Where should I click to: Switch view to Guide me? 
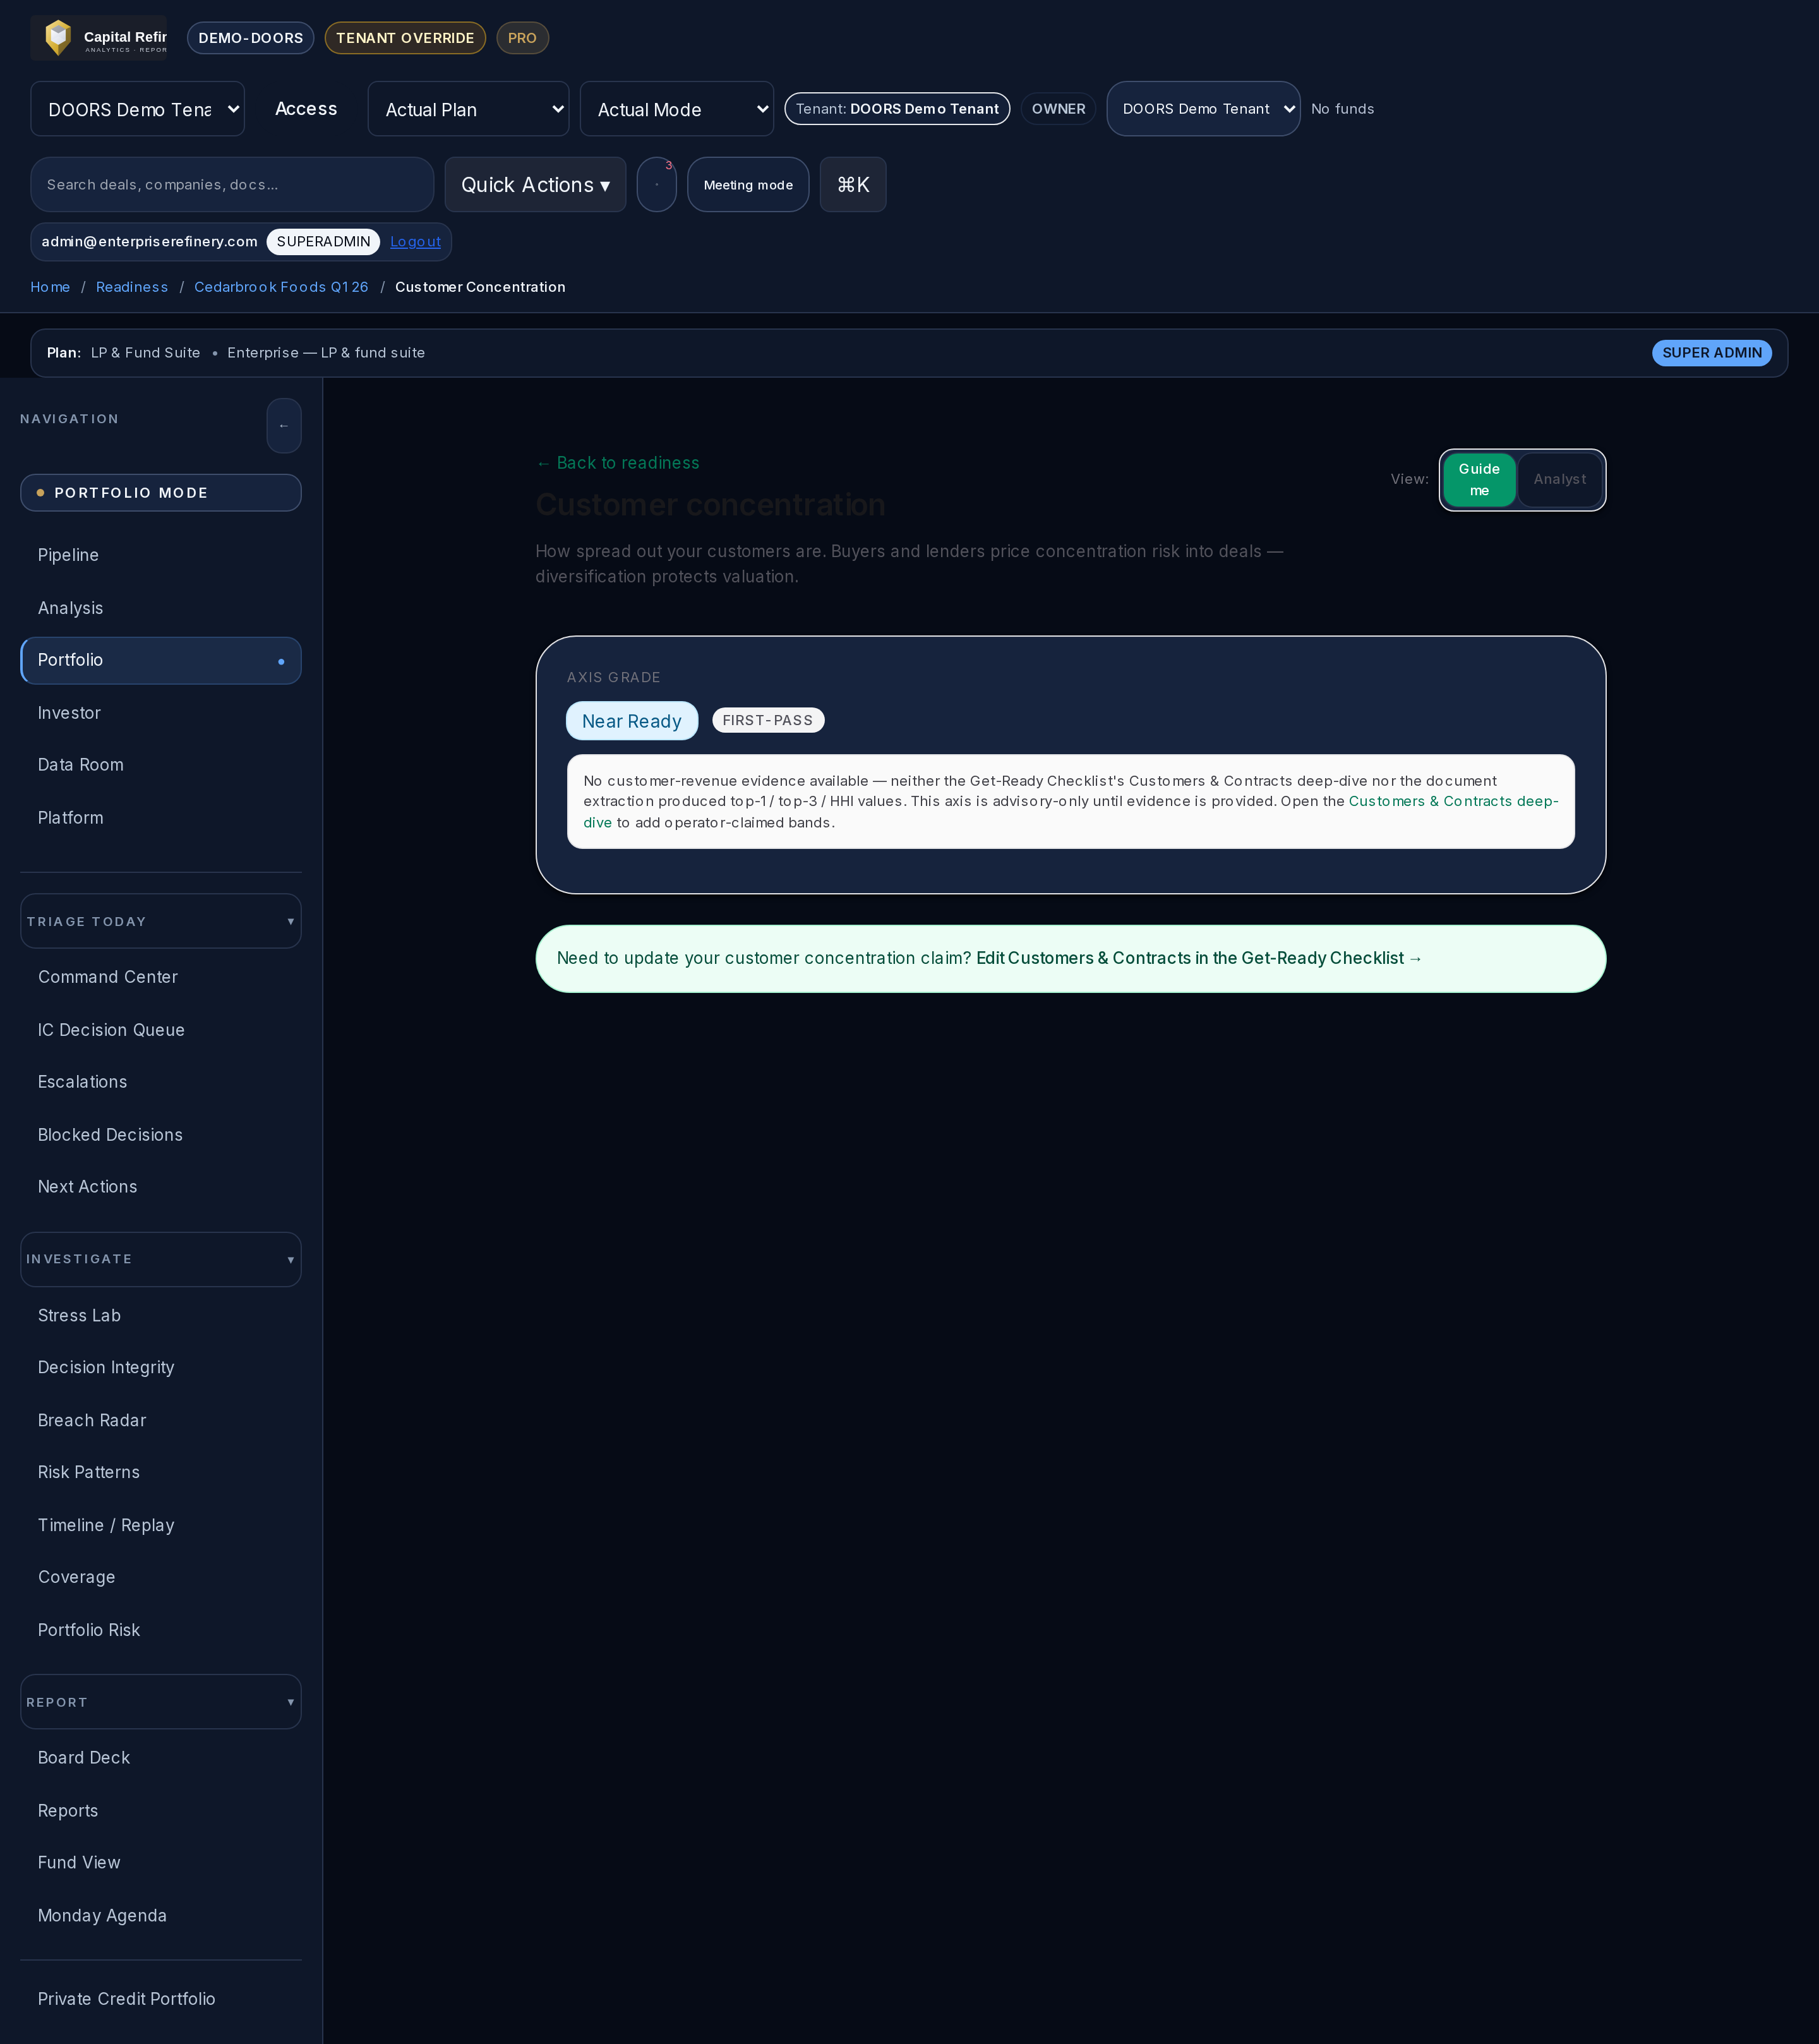pos(1479,480)
